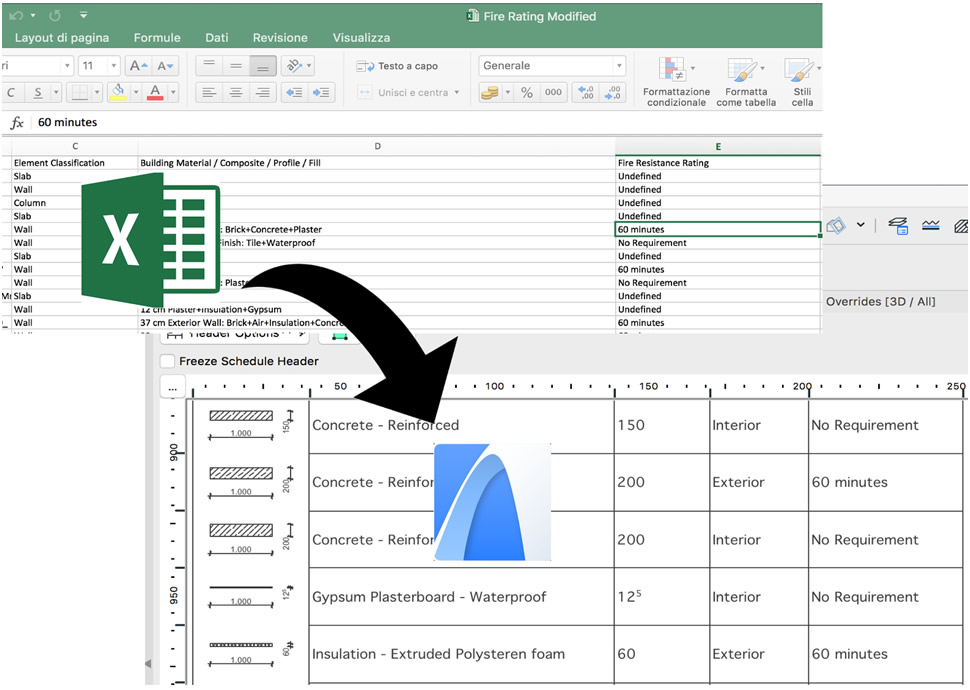Click the Unisci e centra button
This screenshot has height=690, width=970.
(403, 92)
